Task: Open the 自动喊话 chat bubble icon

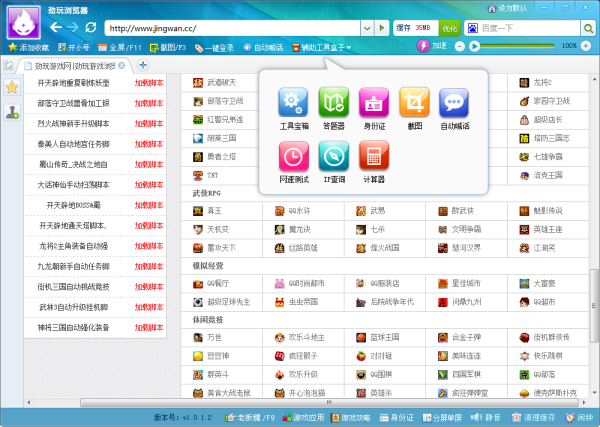Action: [453, 103]
